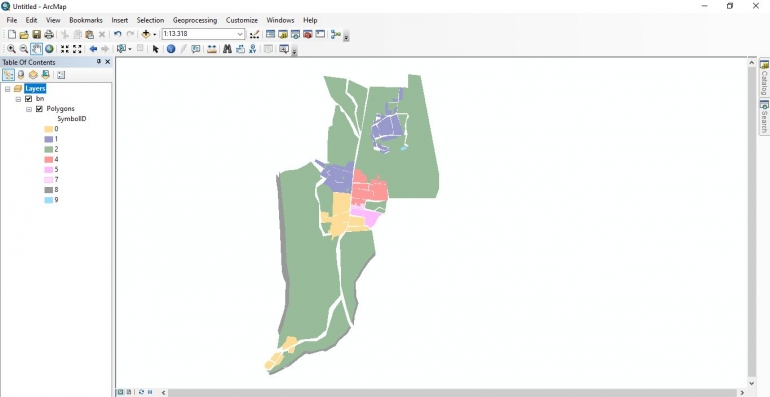The width and height of the screenshot is (770, 397).
Task: Print the map
Action: coord(49,34)
